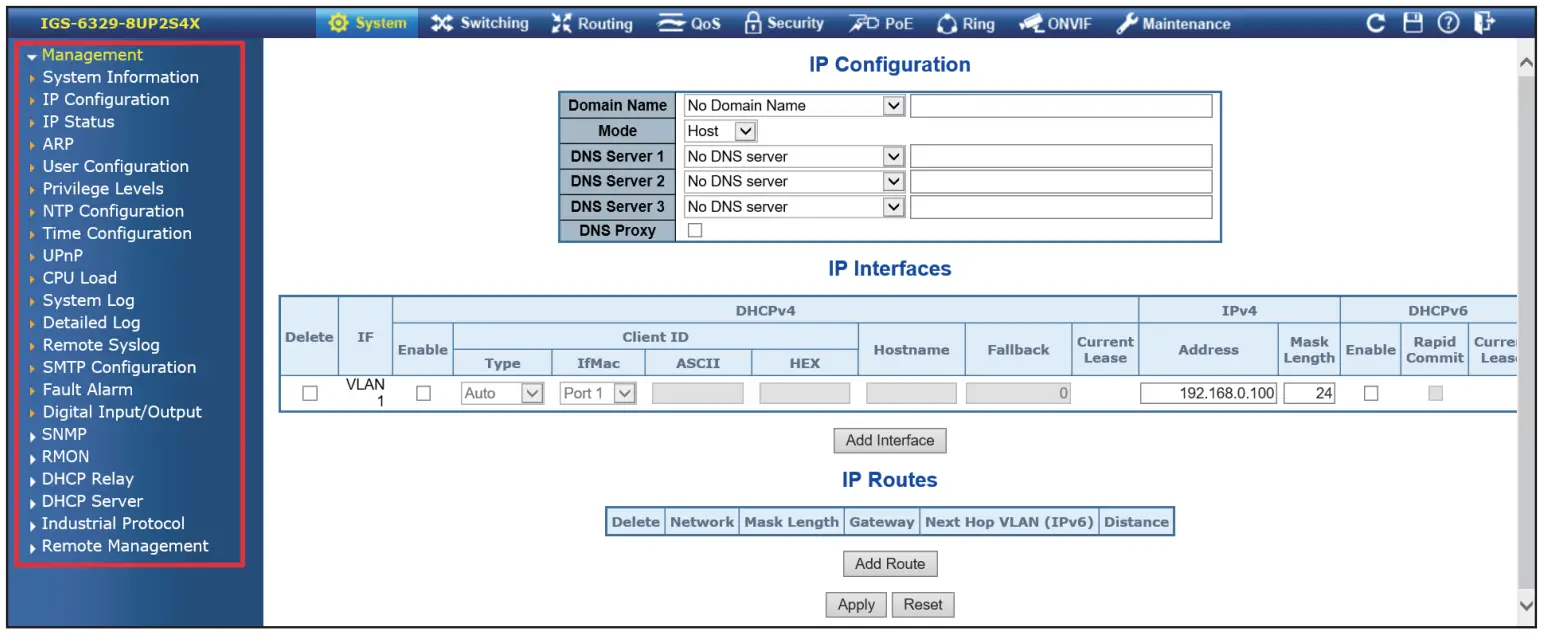
Task: Open the Switching menu tab
Action: 480,23
